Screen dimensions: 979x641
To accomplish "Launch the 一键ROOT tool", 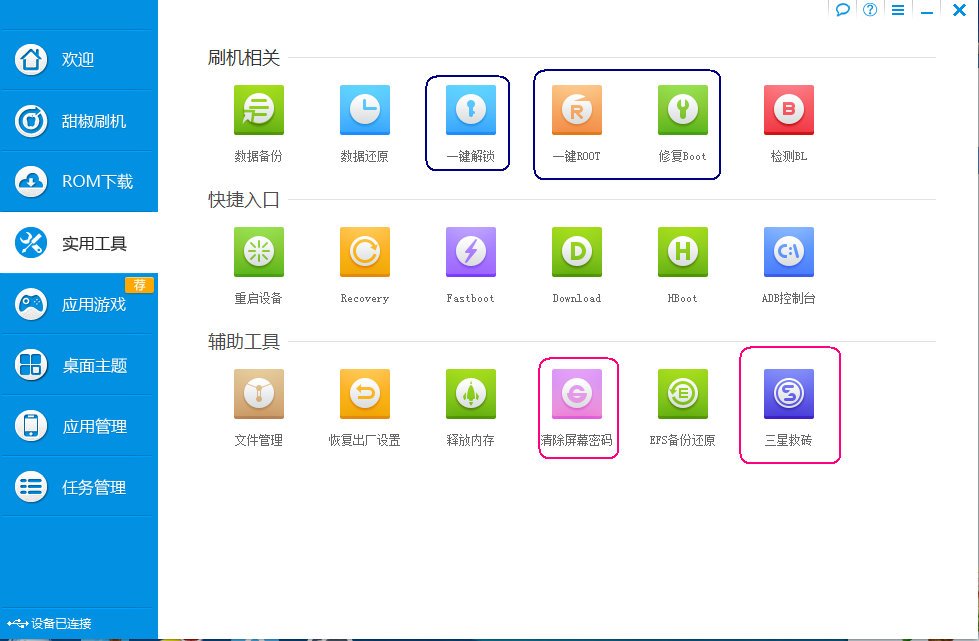I will pos(577,110).
